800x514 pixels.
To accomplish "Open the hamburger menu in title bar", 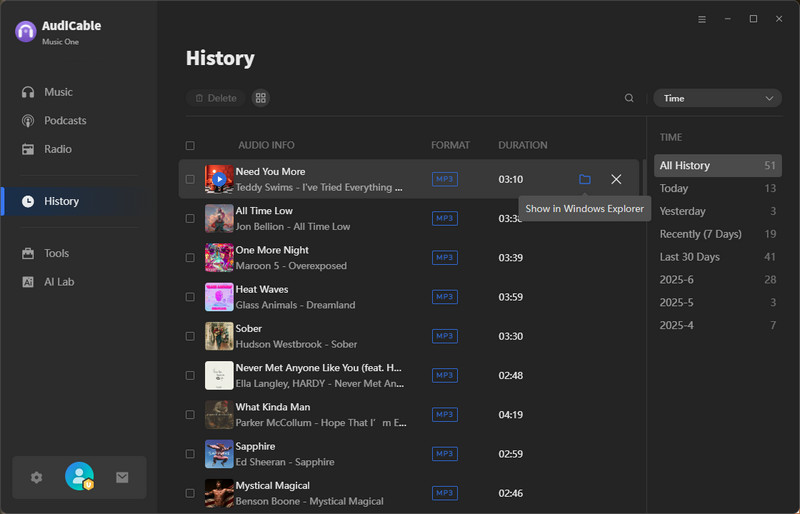I will 702,19.
